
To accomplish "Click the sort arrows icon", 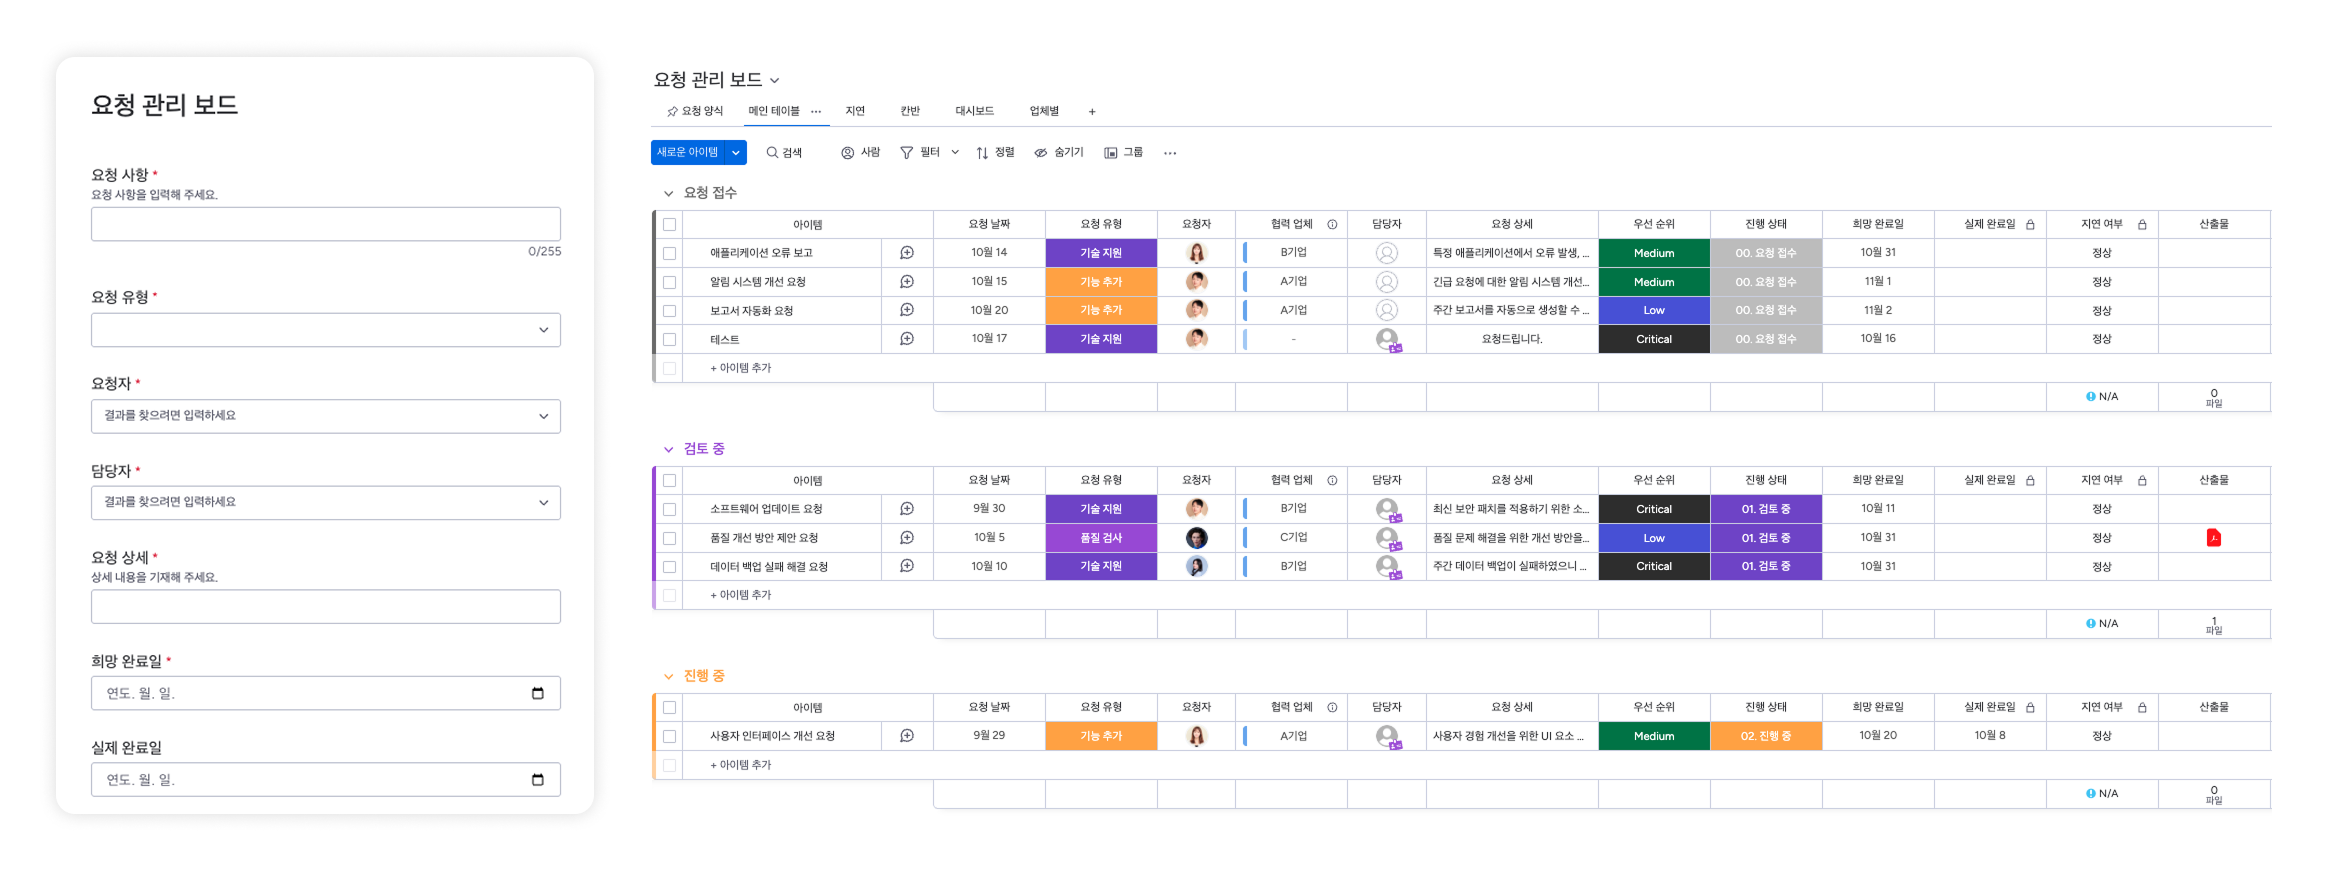I will (x=982, y=153).
